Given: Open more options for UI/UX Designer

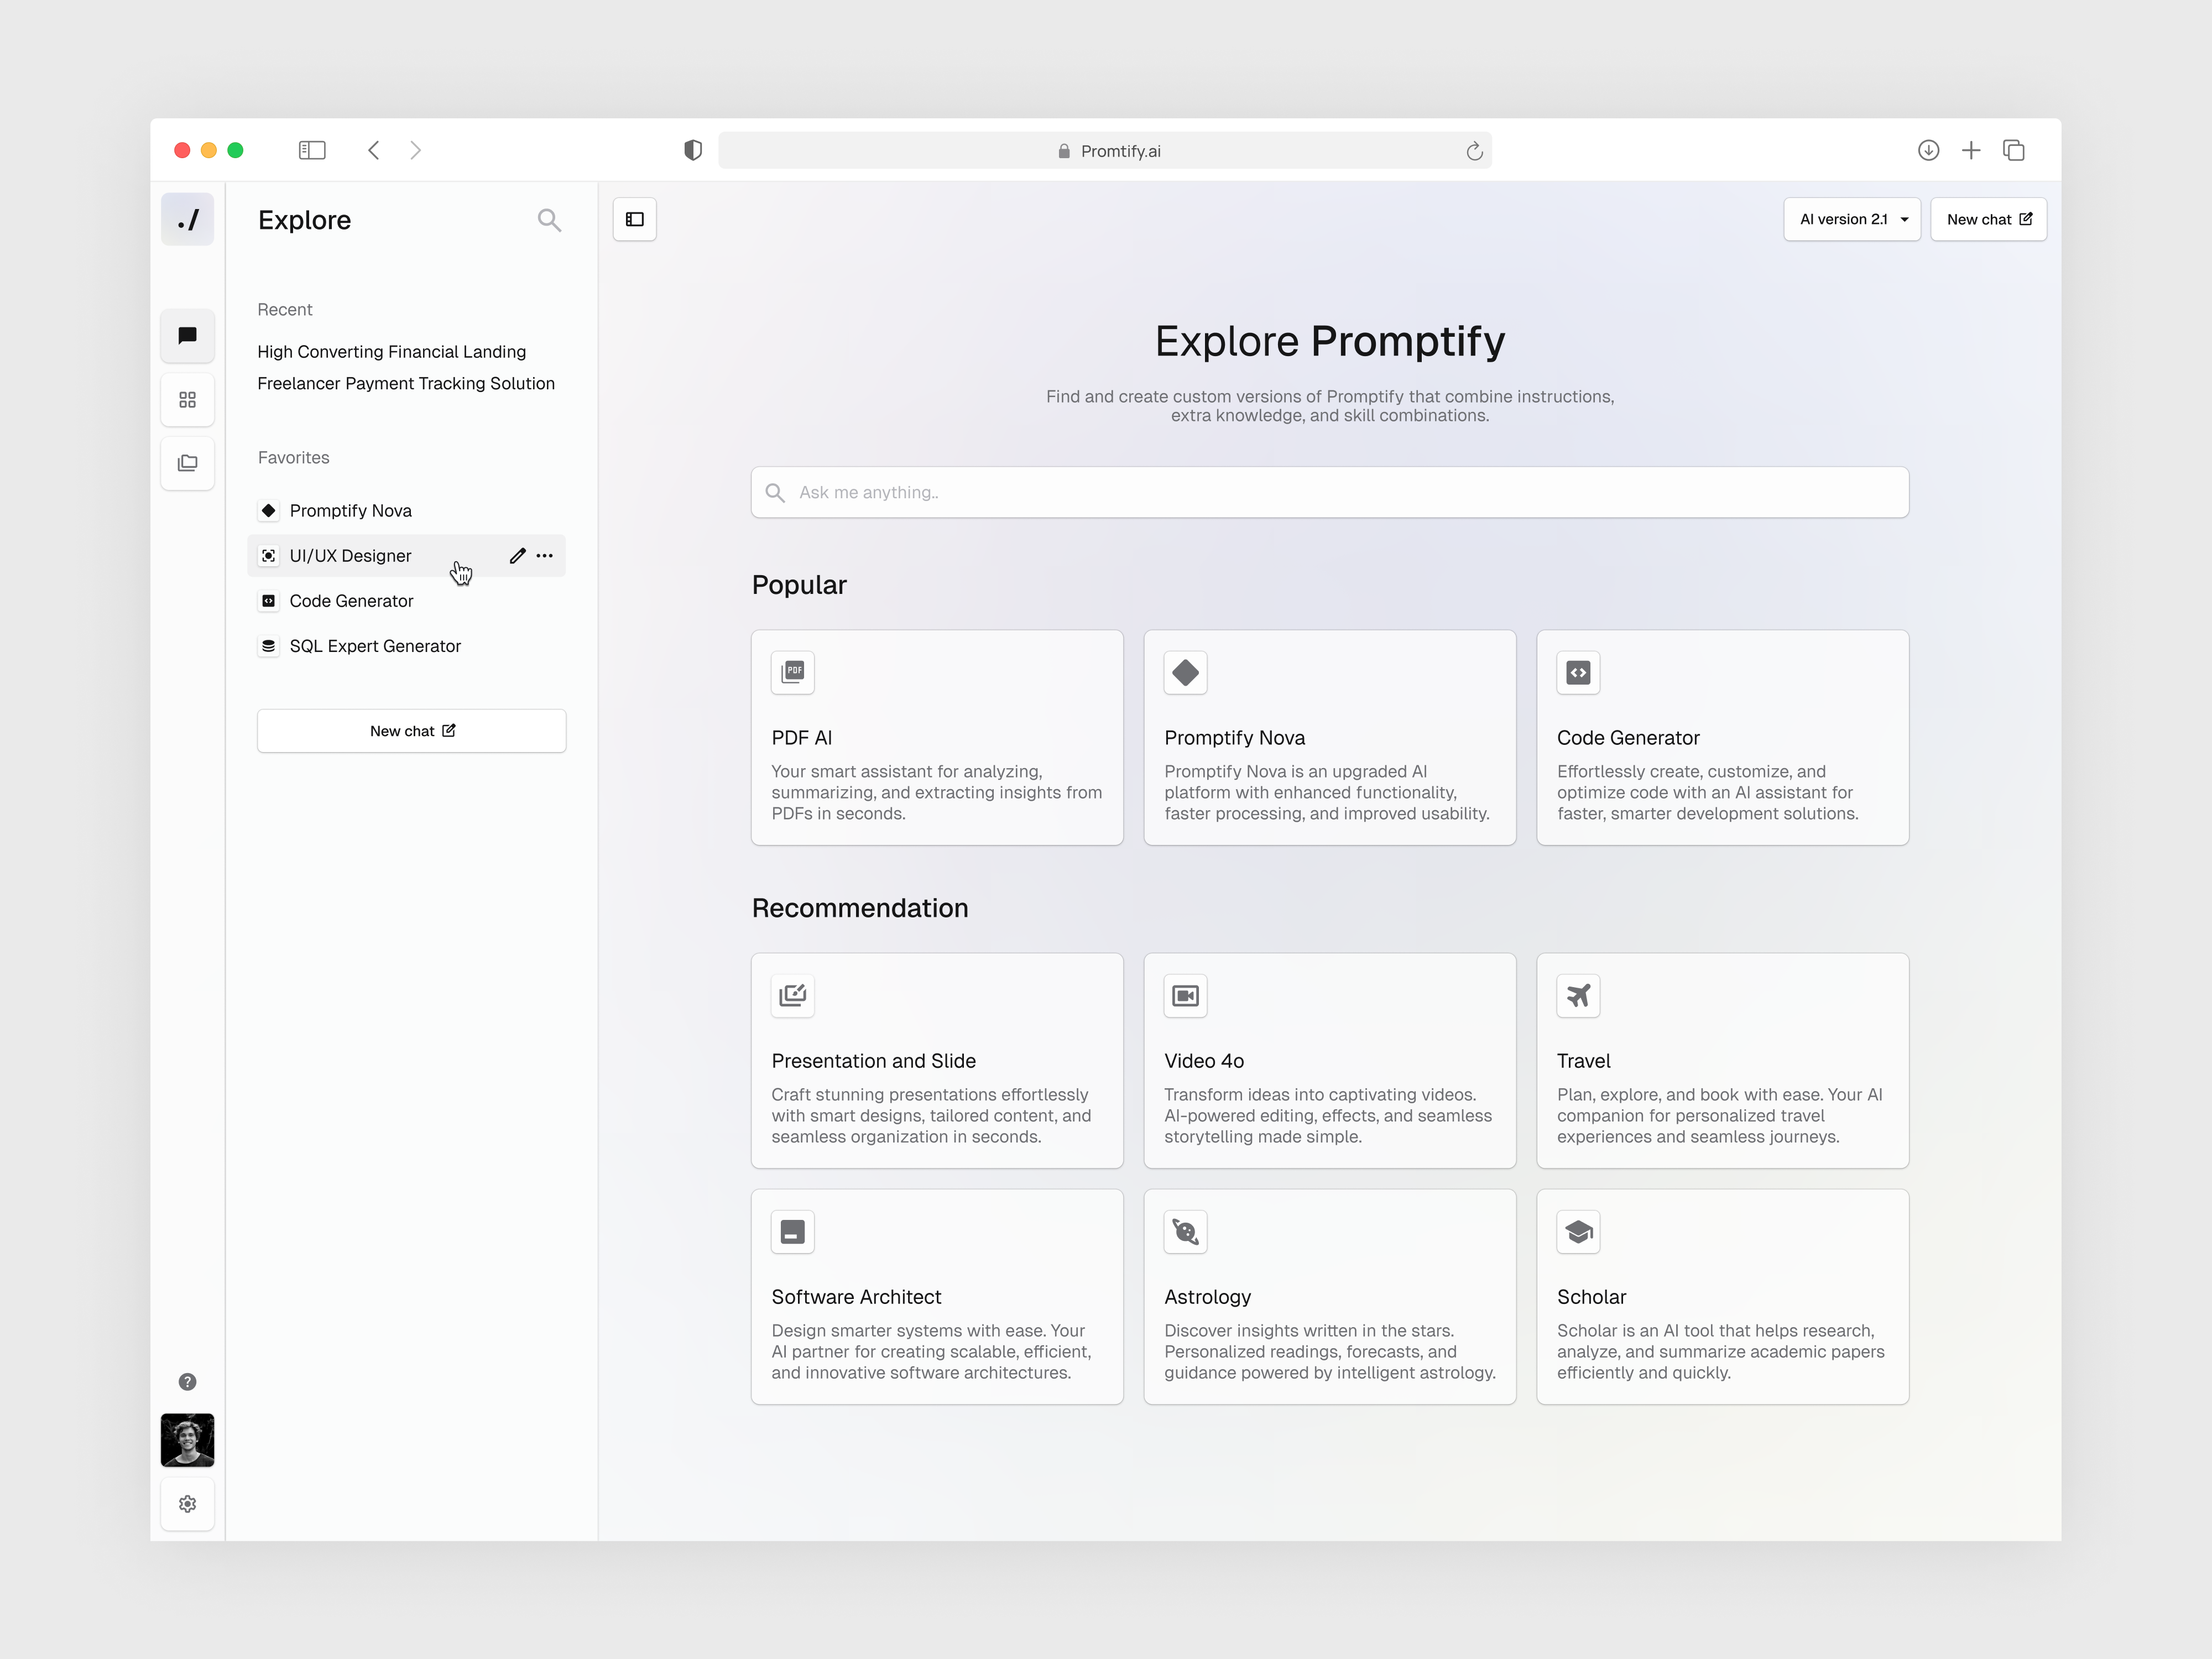Looking at the screenshot, I should click(544, 556).
